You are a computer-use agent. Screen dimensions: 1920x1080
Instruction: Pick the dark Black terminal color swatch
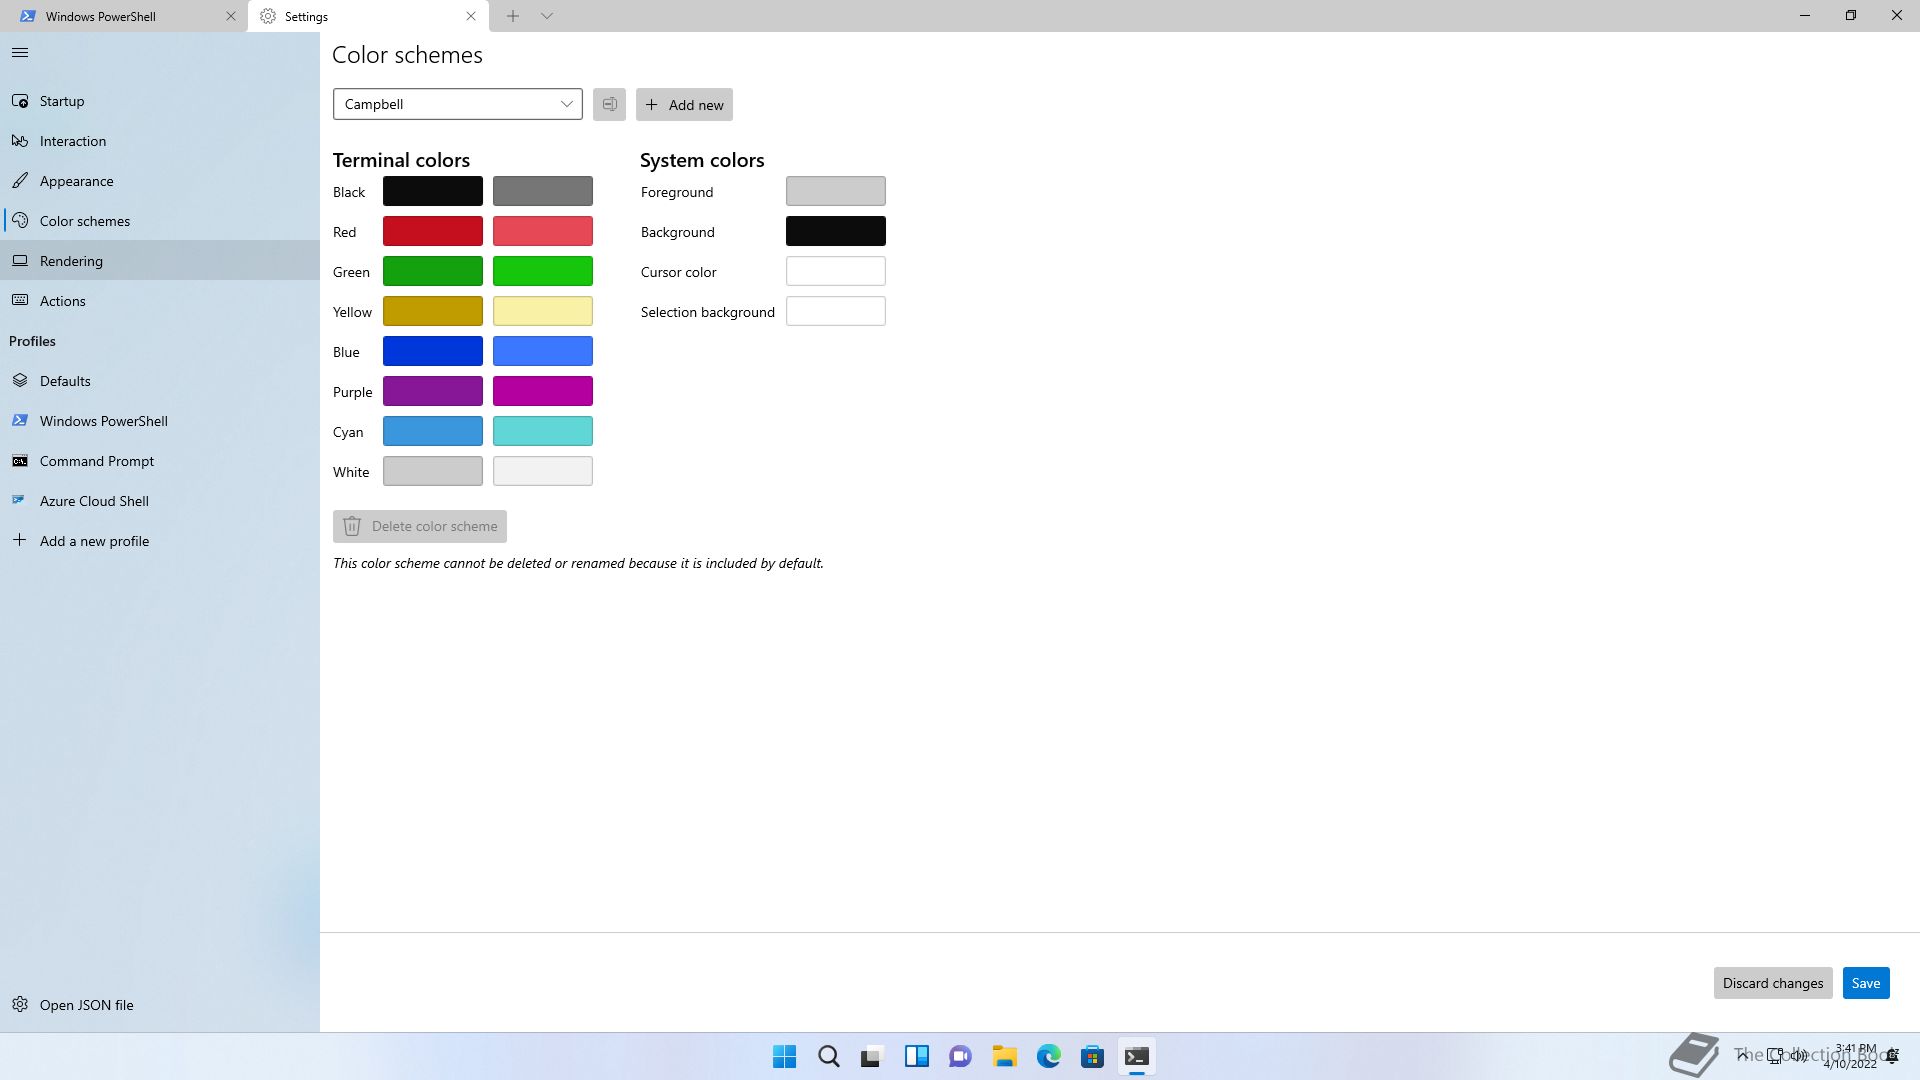[x=433, y=191]
